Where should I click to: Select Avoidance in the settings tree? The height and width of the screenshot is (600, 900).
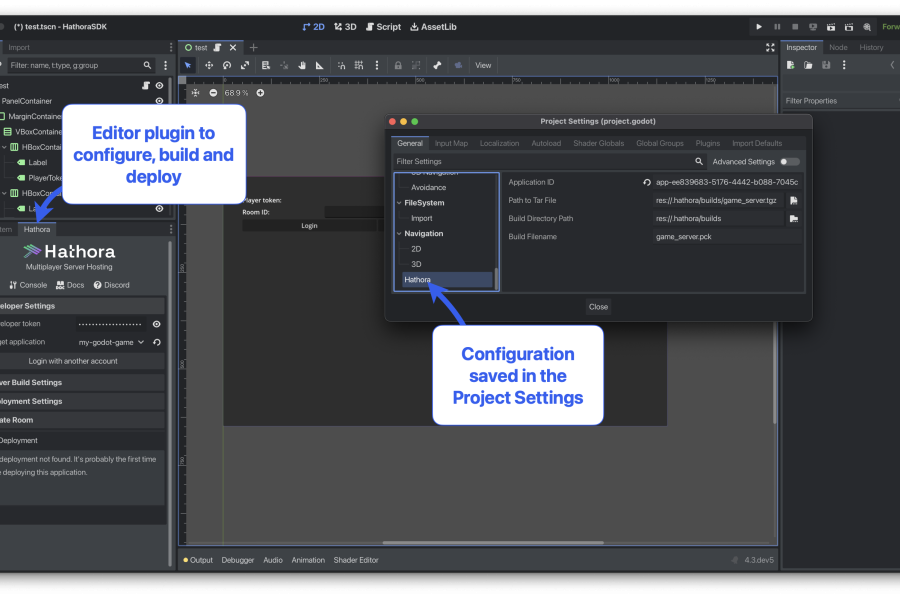click(x=428, y=188)
